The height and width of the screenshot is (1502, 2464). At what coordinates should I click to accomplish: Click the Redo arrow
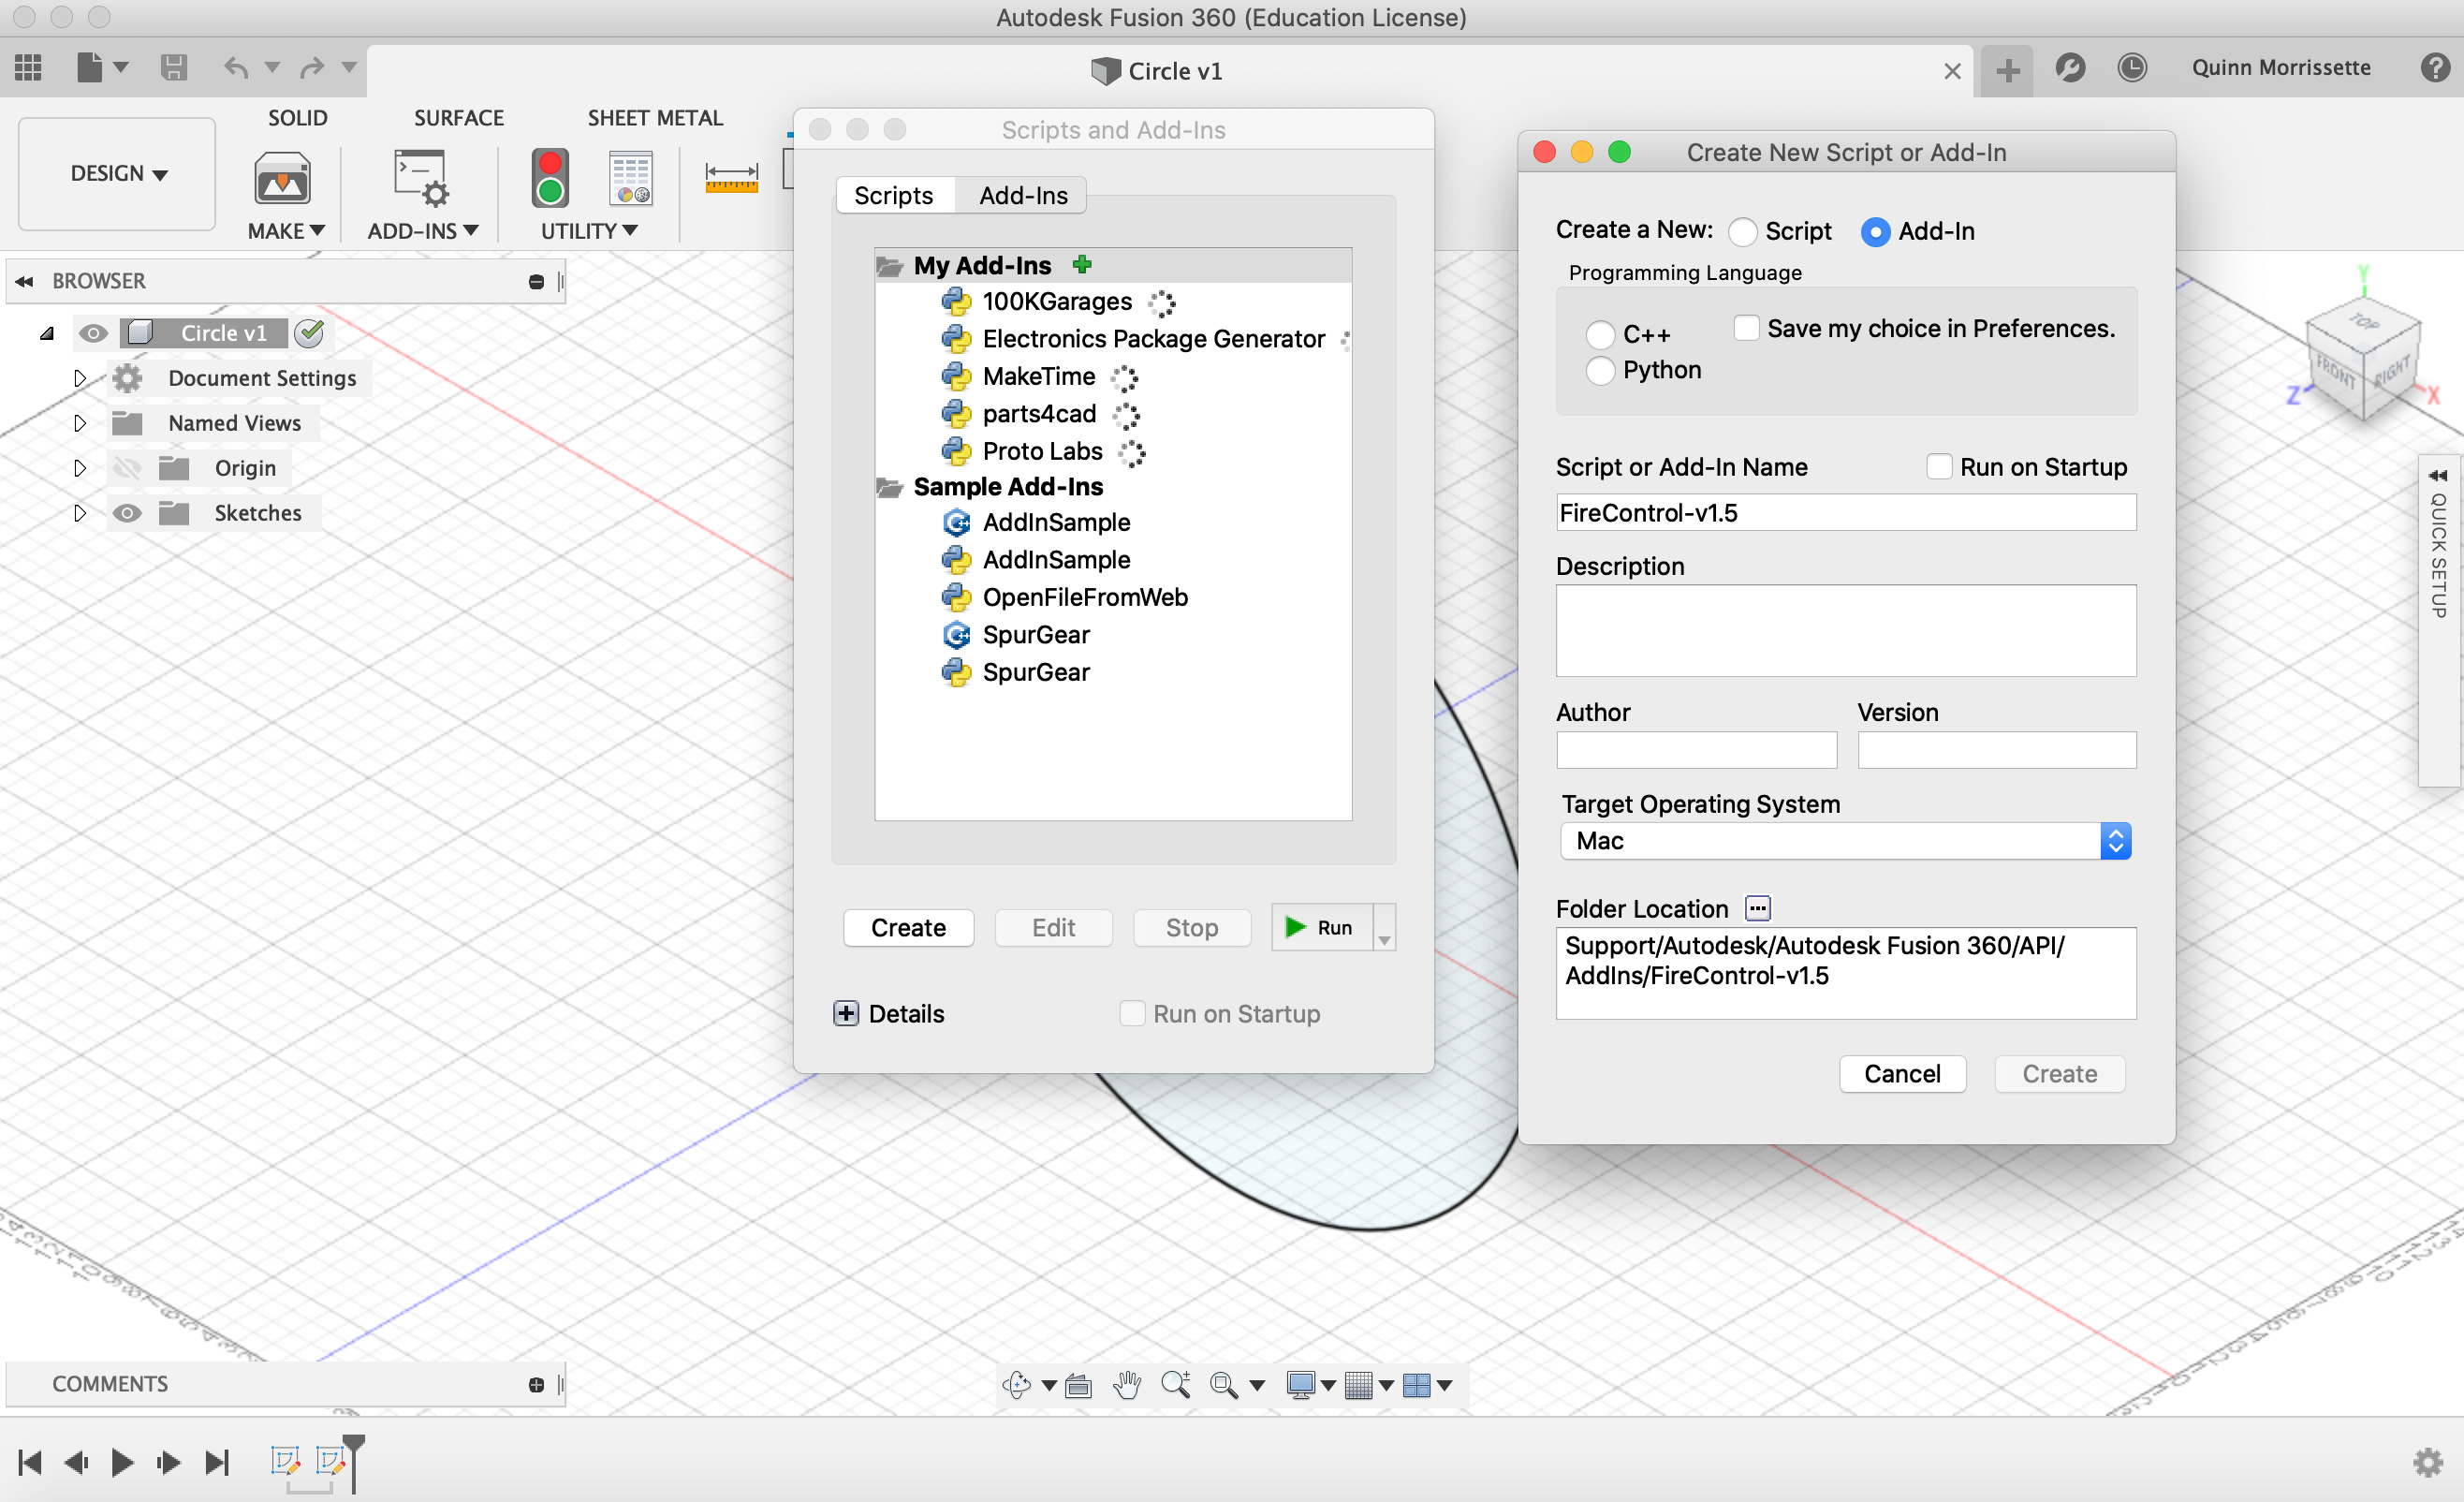point(312,68)
